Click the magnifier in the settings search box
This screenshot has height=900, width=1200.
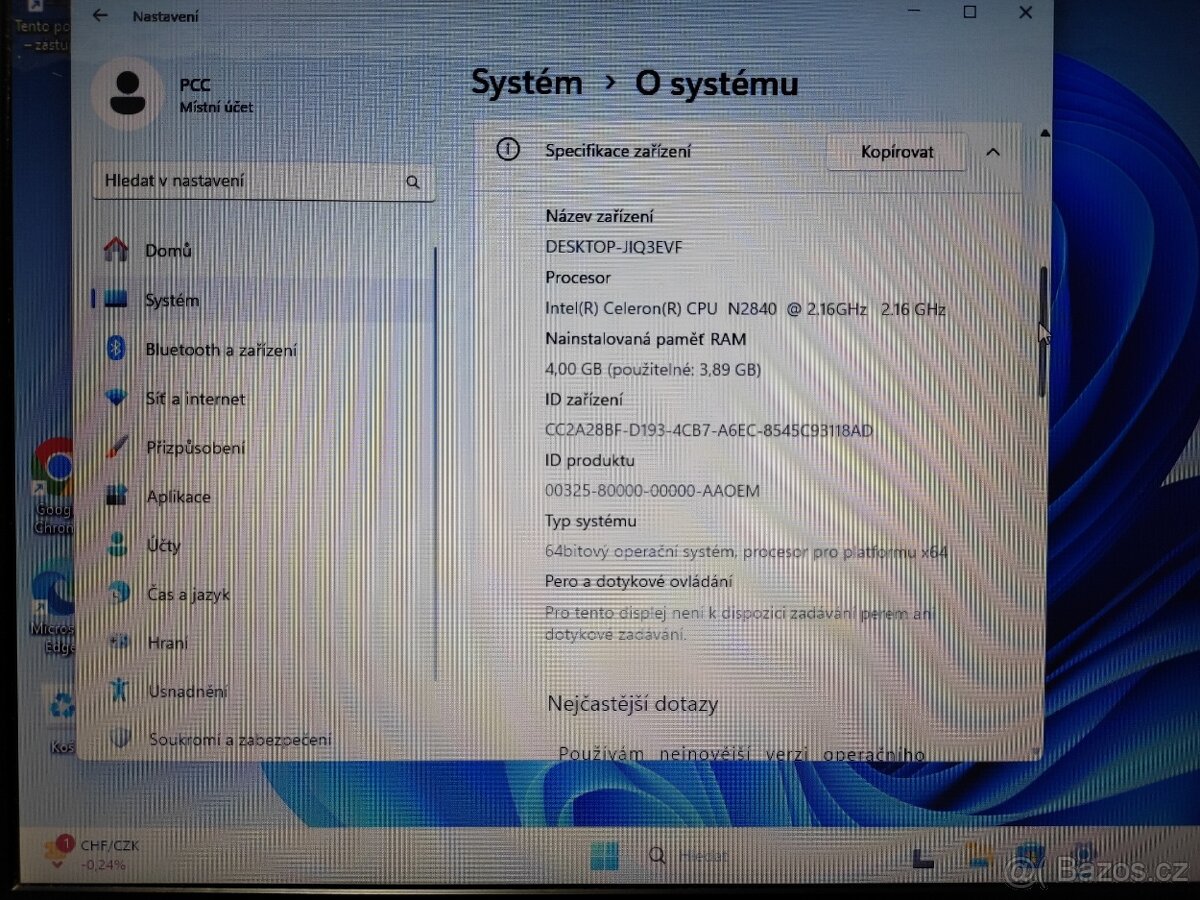point(413,182)
